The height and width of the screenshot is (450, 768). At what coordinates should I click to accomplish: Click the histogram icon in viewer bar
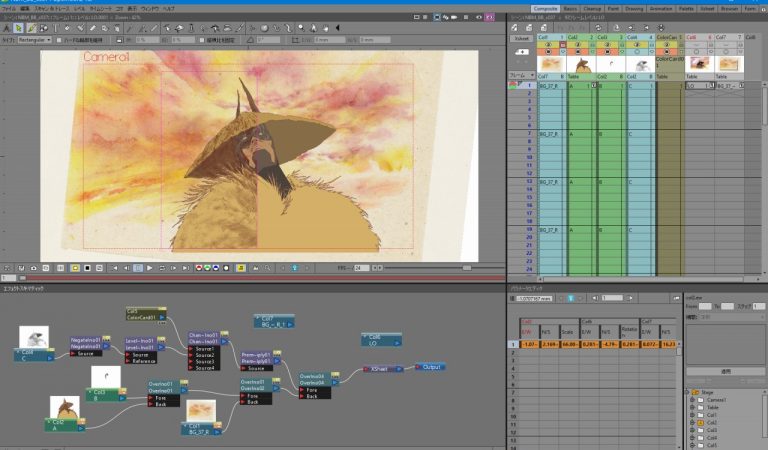tap(255, 268)
